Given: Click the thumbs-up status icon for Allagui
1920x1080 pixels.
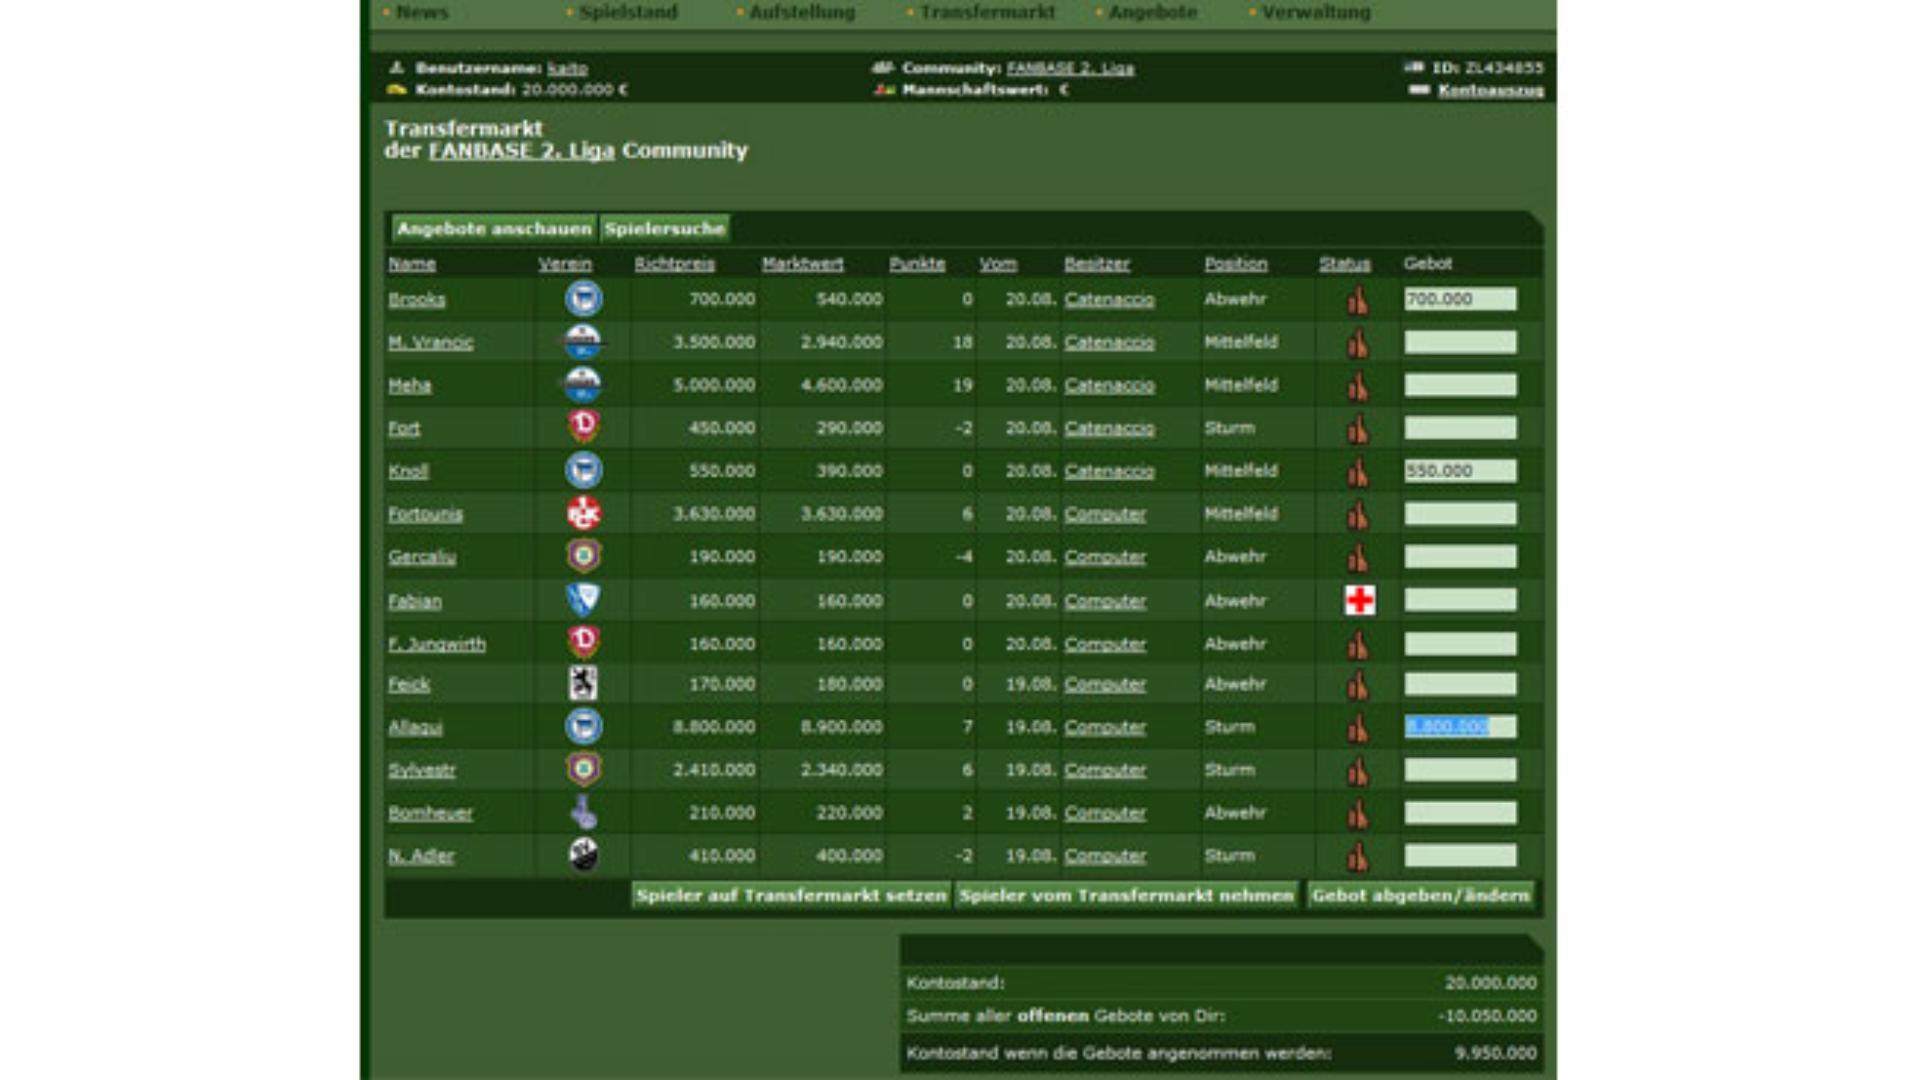Looking at the screenshot, I should click(x=1357, y=728).
